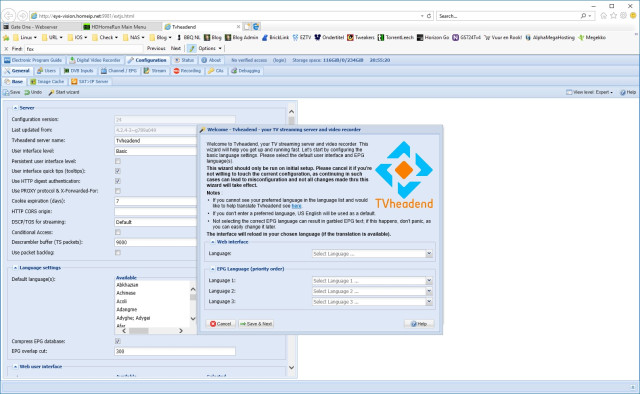Click the smiley feedback icon

633,16
